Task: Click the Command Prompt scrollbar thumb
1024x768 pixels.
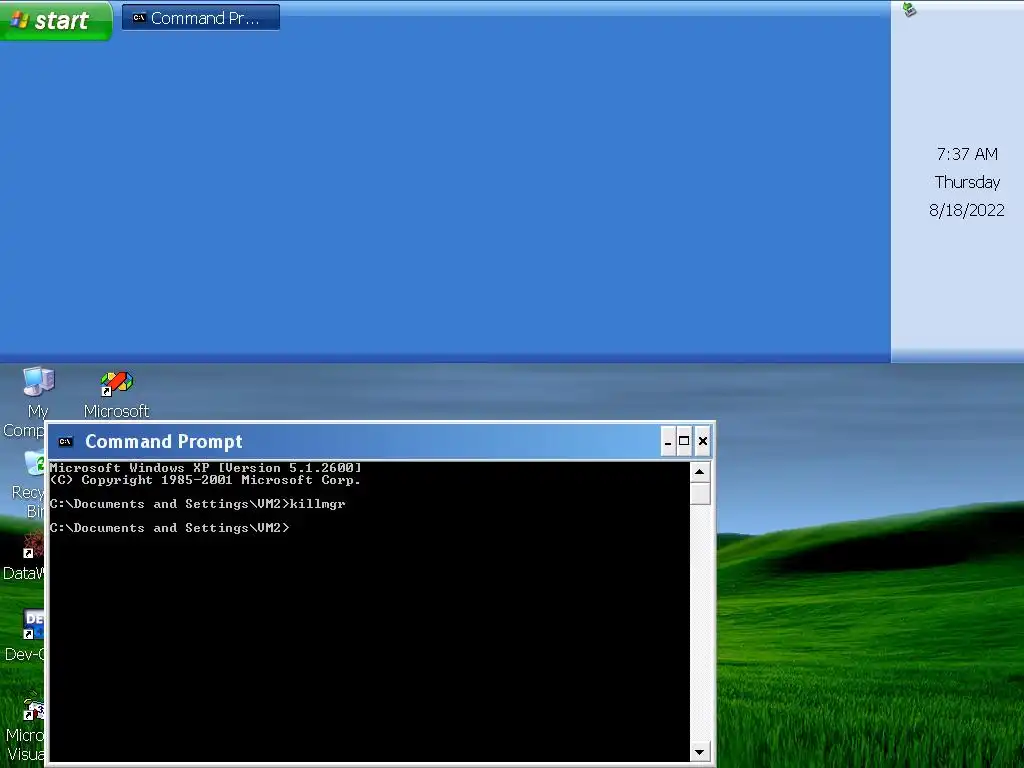Action: 699,493
